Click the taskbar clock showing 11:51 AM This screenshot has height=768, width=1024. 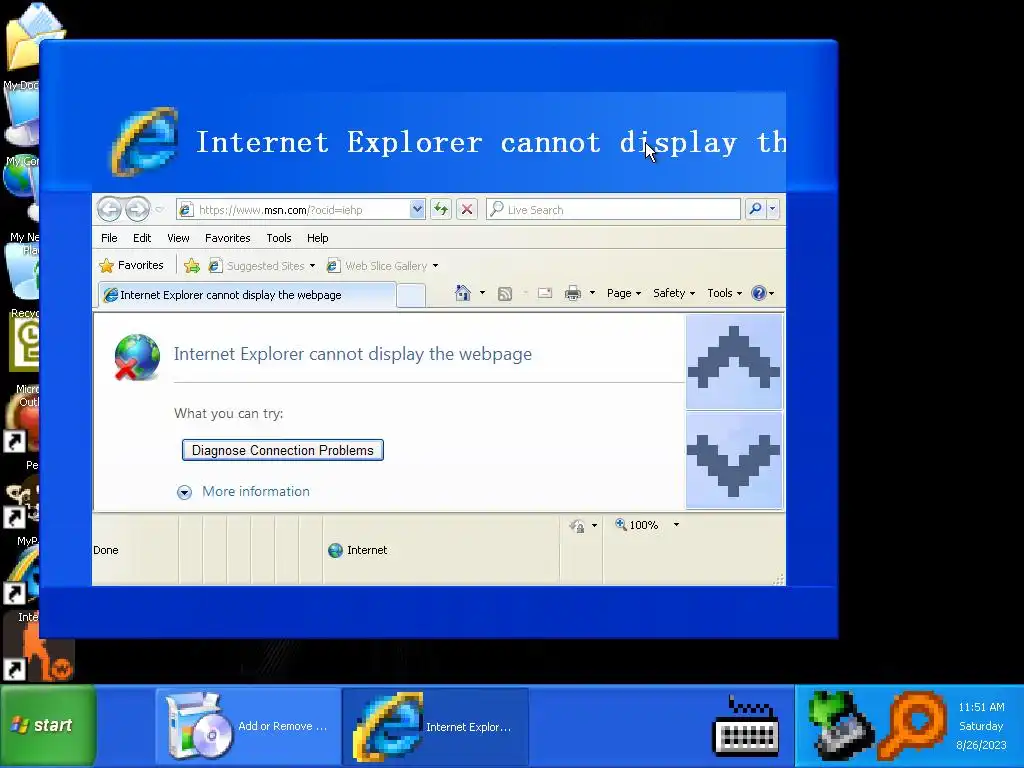[x=982, y=707]
